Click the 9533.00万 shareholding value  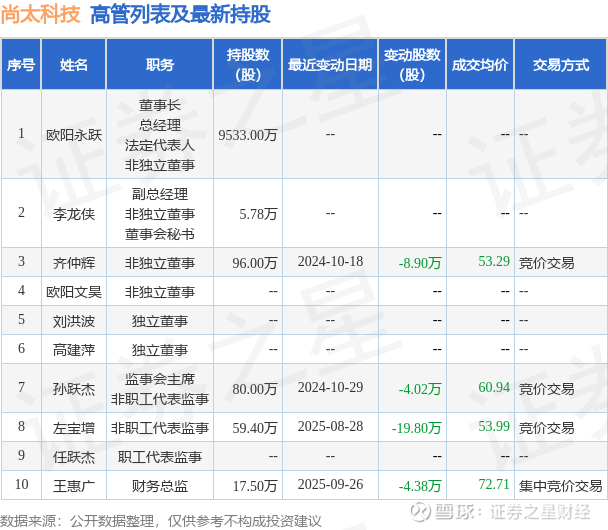pos(248,135)
